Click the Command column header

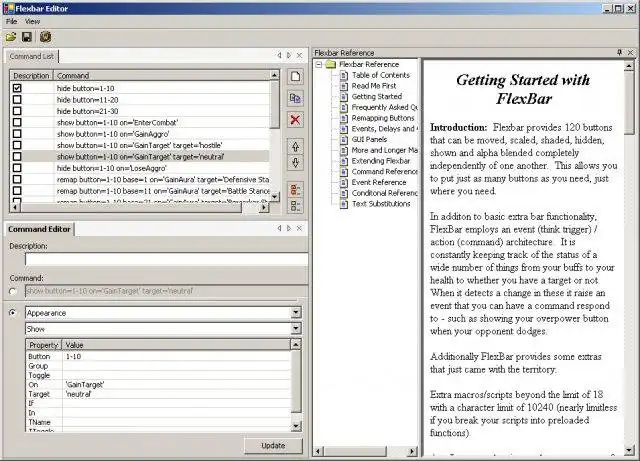click(162, 76)
